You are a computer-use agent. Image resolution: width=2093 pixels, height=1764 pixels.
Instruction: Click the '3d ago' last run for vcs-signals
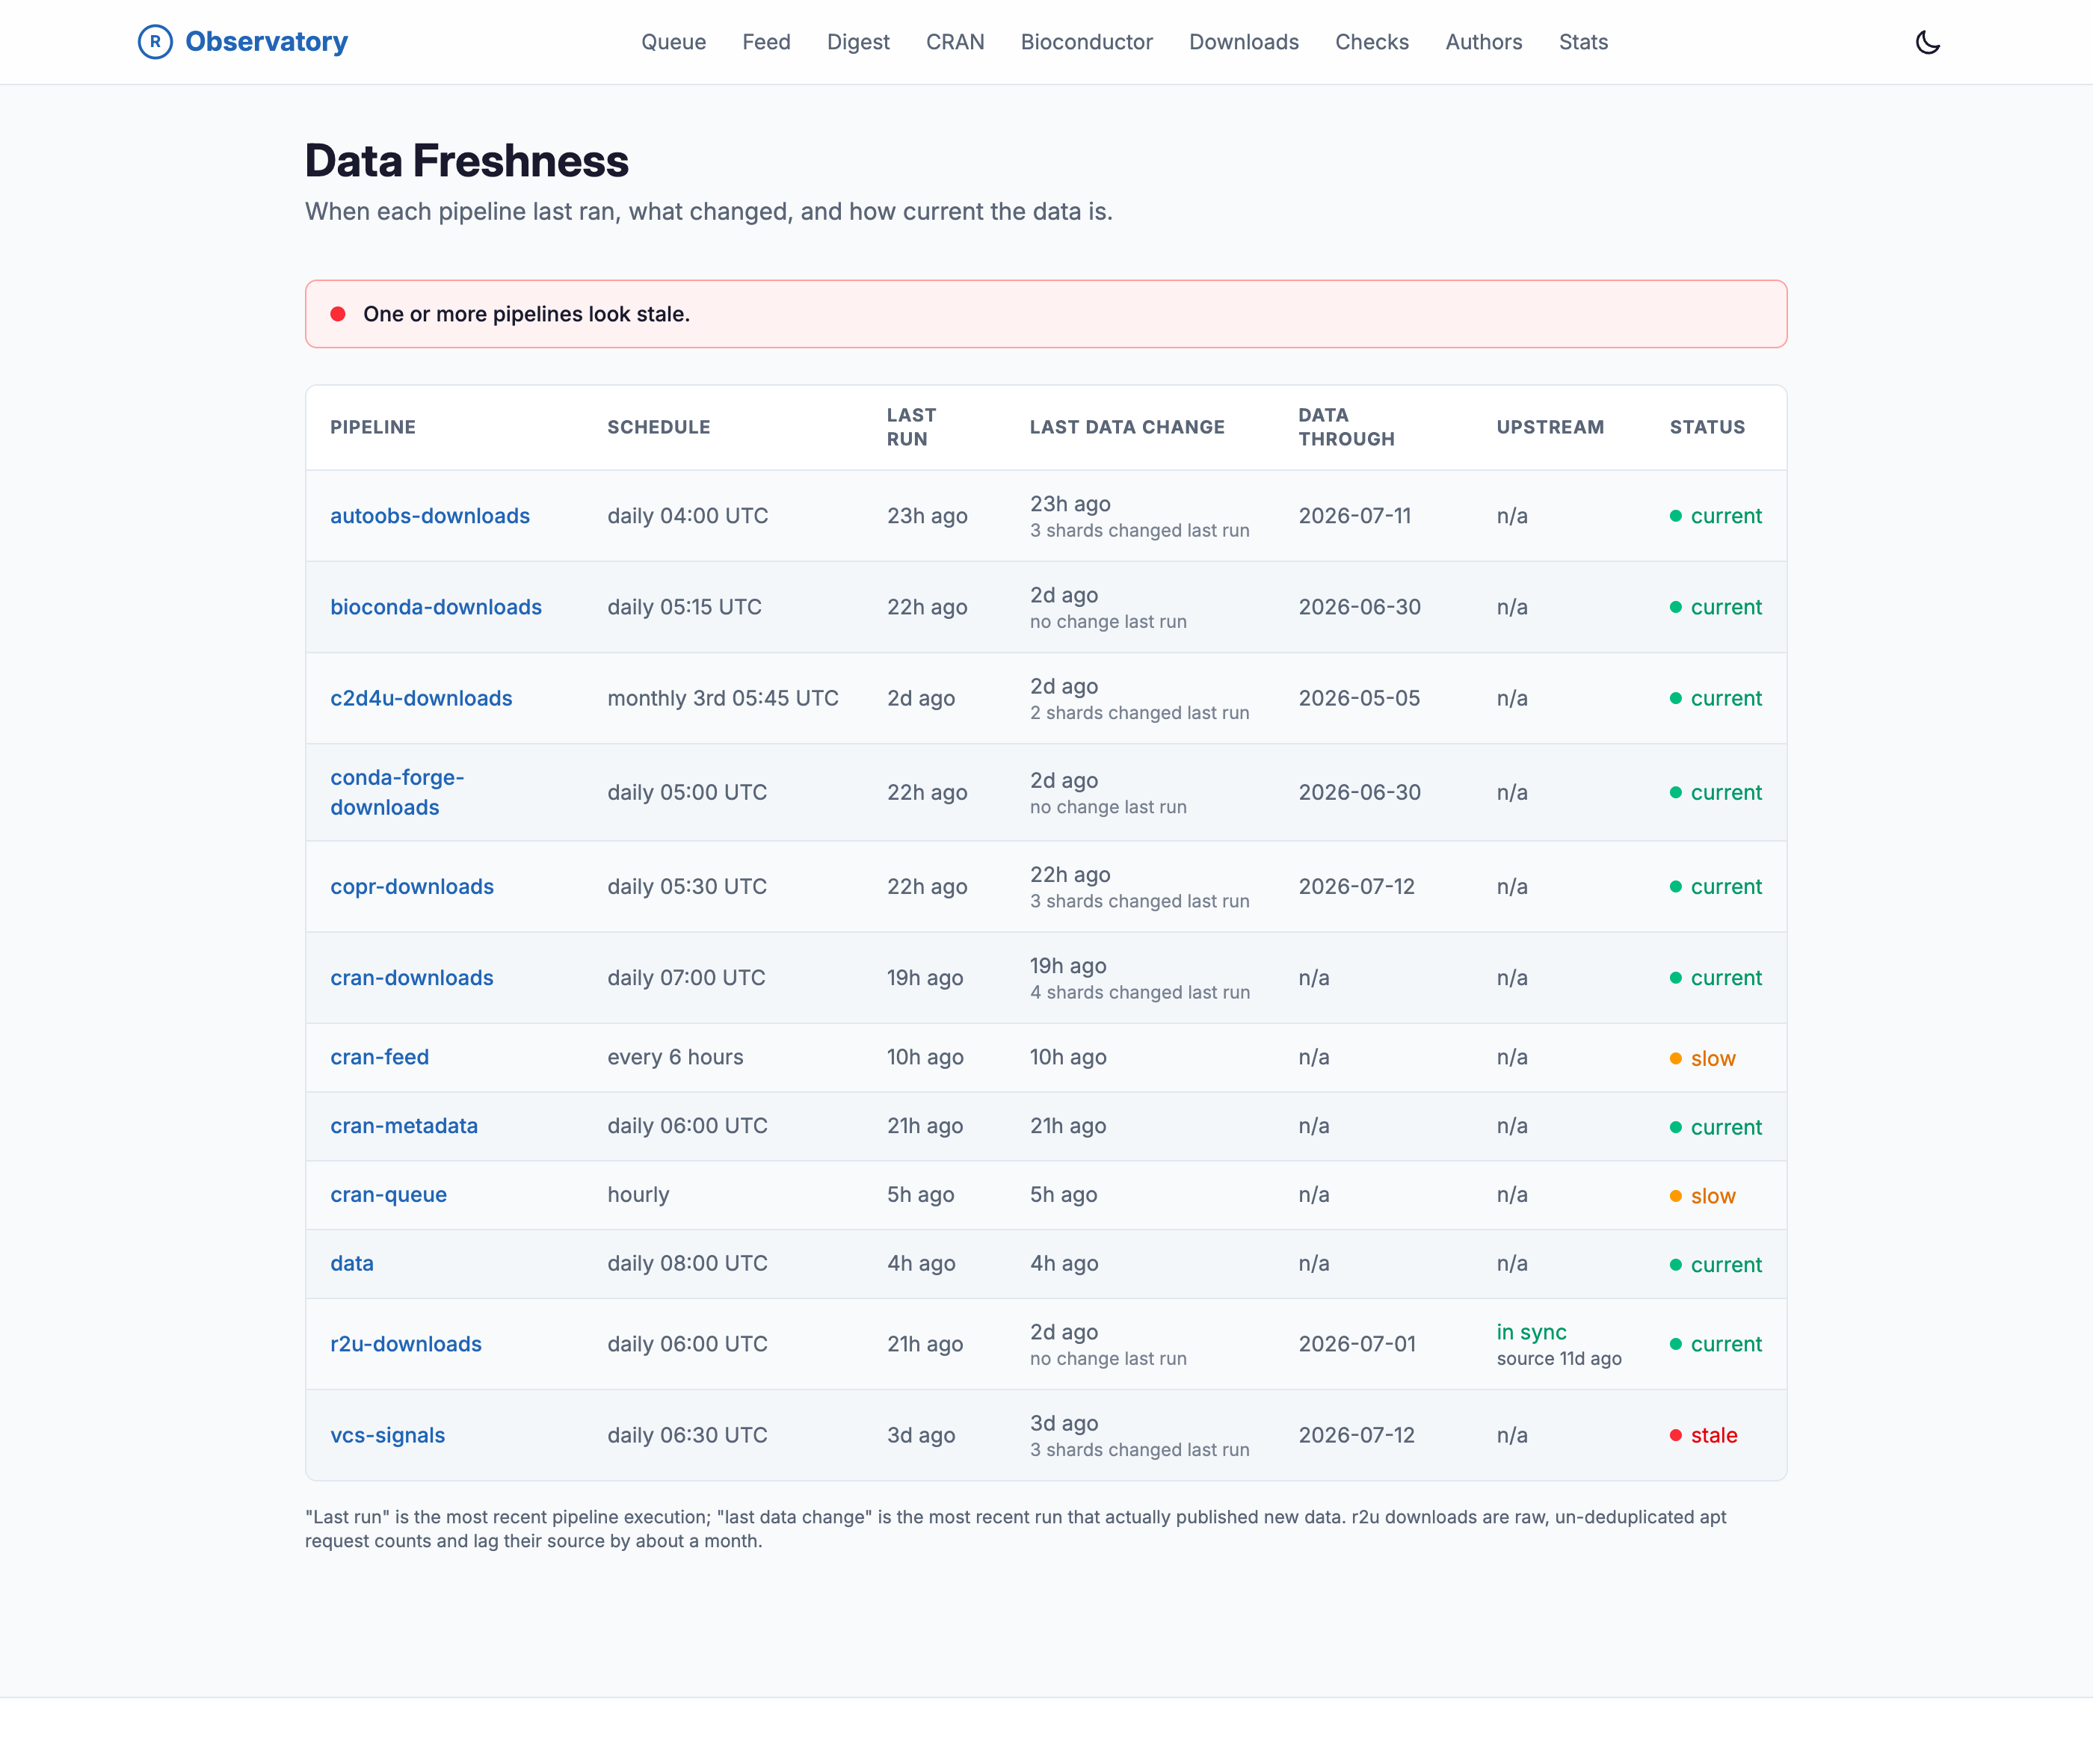921,1435
